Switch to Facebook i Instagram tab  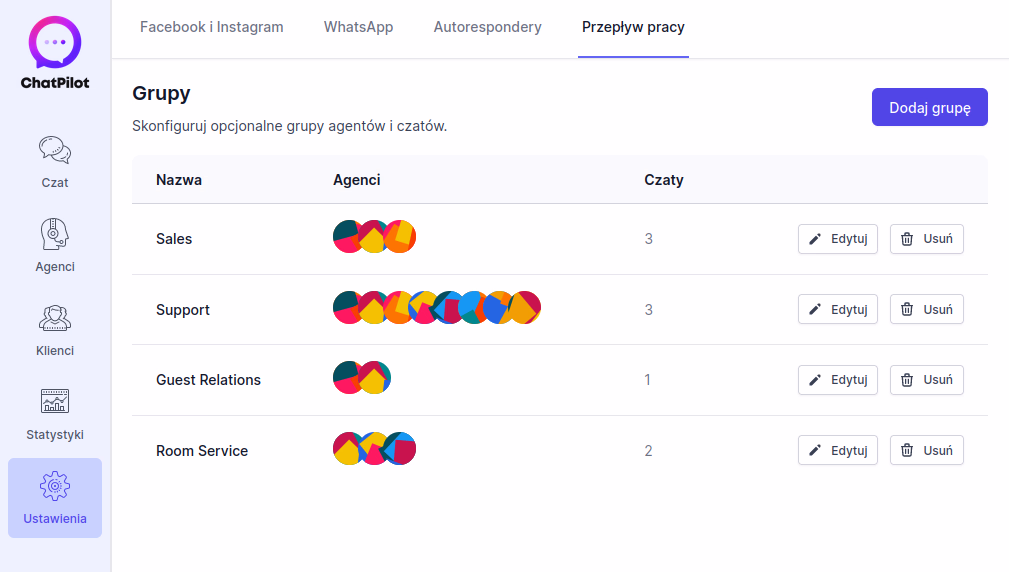(x=212, y=27)
